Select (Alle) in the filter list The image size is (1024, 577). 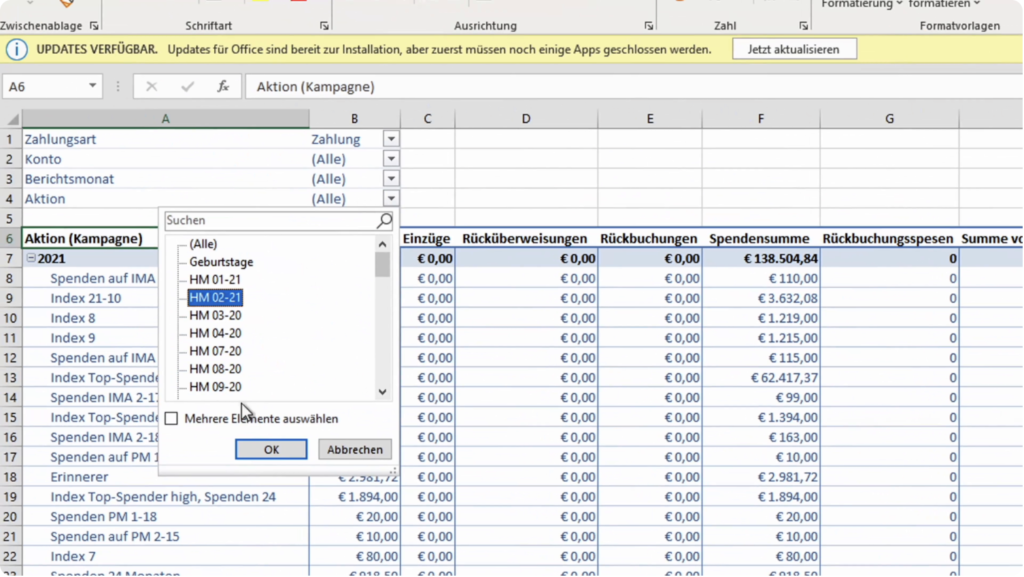tap(203, 244)
